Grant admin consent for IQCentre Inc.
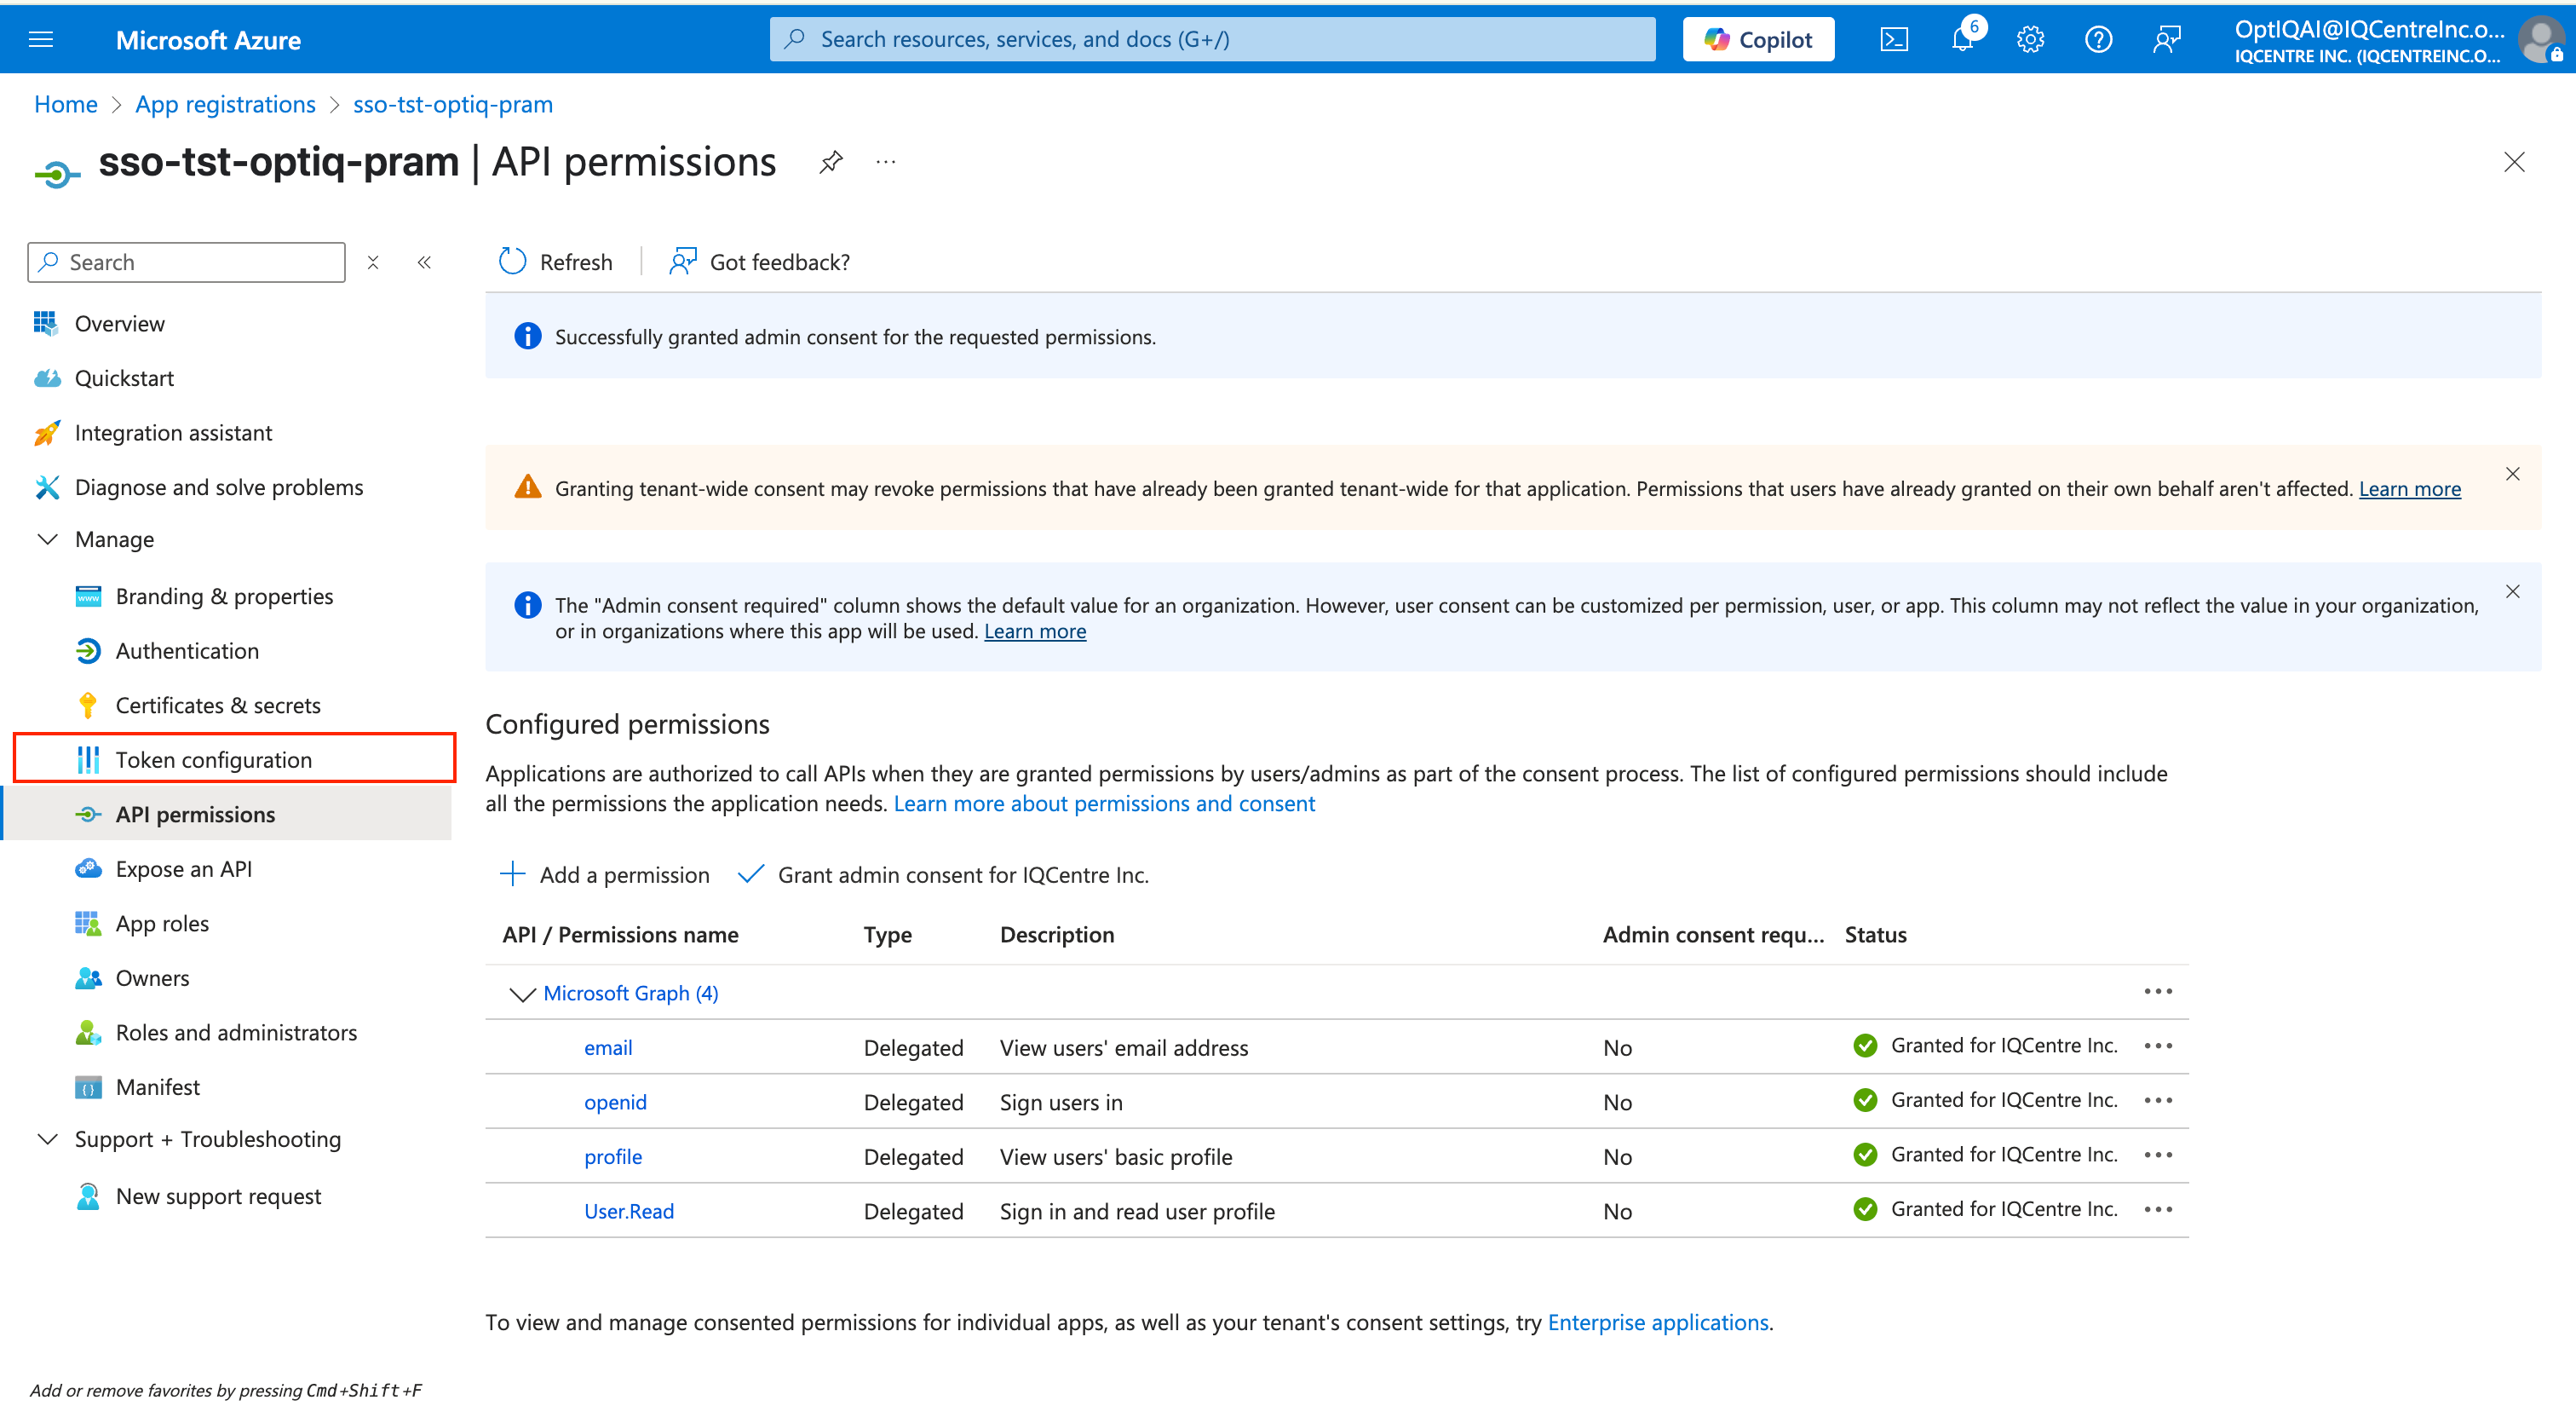Screen dimensions: 2576x1406 click(943, 875)
